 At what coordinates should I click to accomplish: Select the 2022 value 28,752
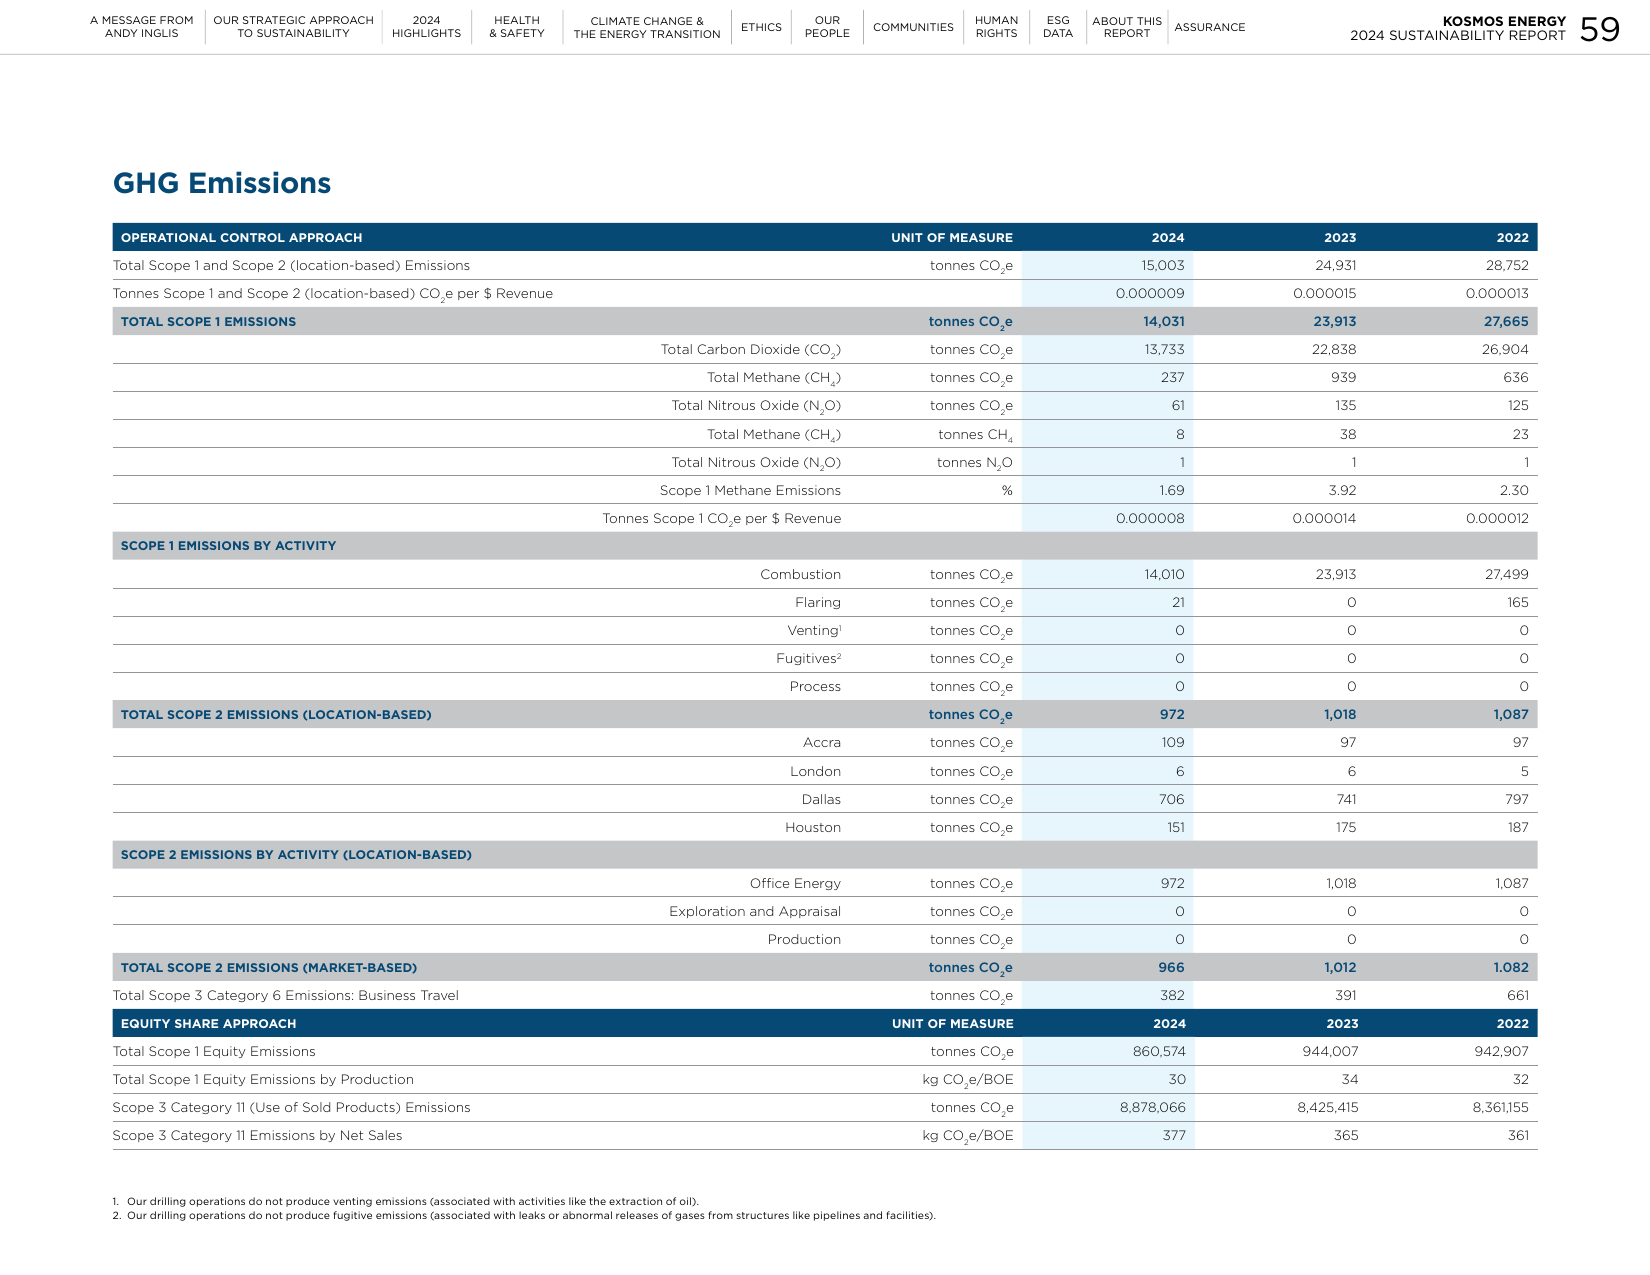tap(1507, 266)
